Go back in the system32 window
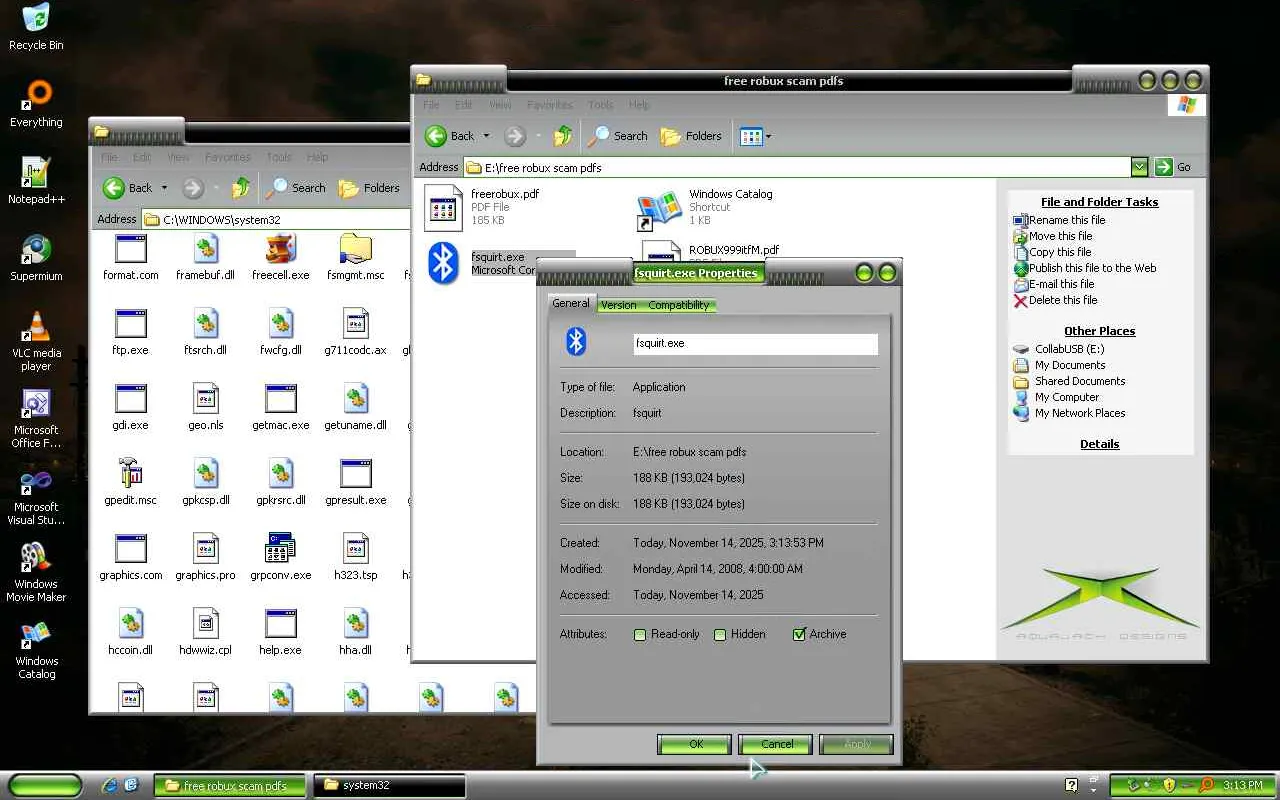 pyautogui.click(x=128, y=188)
